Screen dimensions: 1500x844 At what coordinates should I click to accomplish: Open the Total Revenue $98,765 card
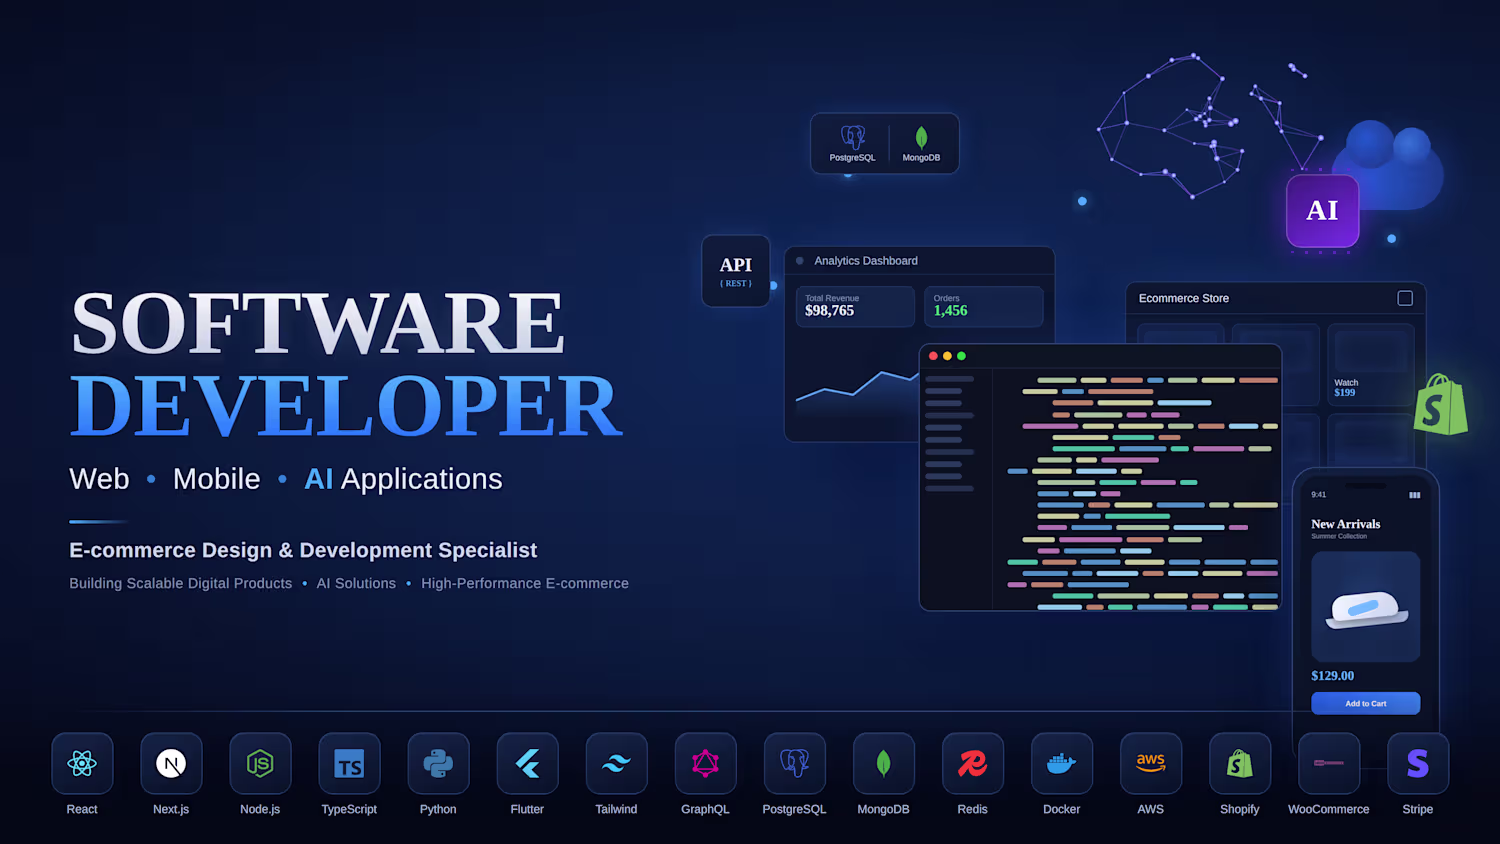(855, 306)
